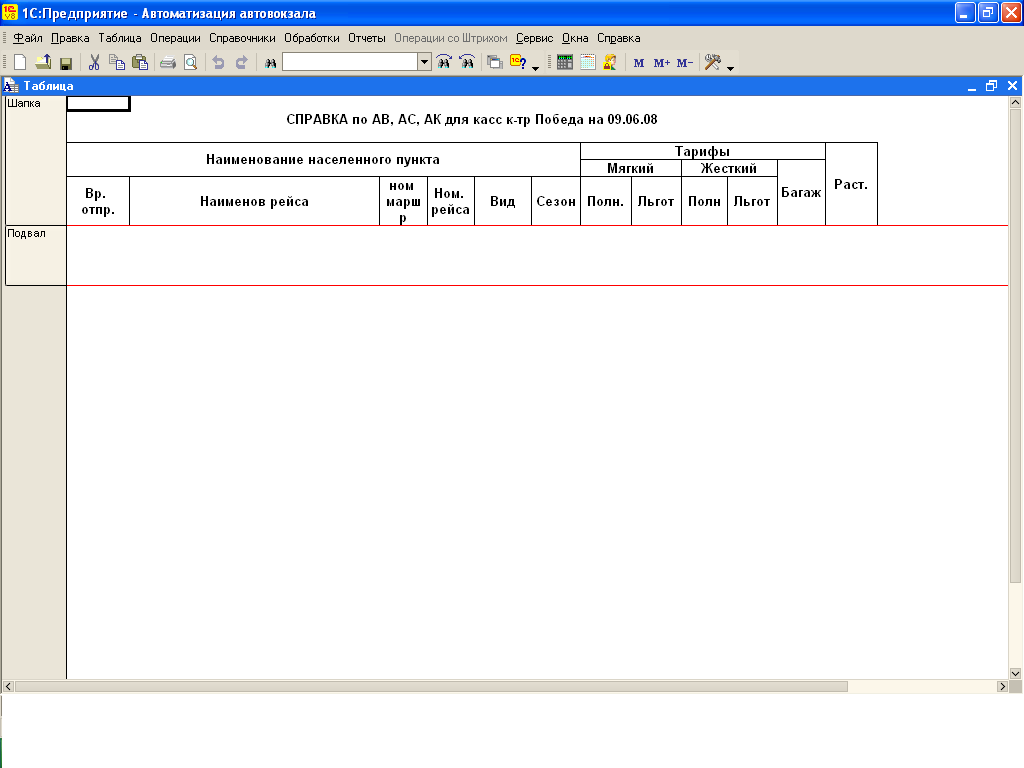Click the vertical scrollbar down arrow
This screenshot has height=768, width=1024.
pos(1015,673)
